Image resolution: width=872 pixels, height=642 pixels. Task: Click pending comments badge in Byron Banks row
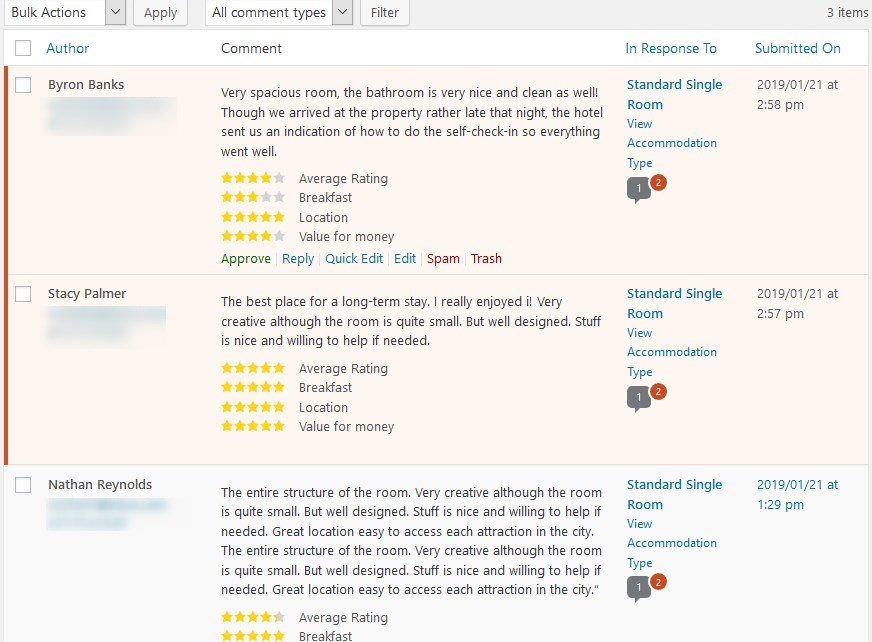coord(658,182)
